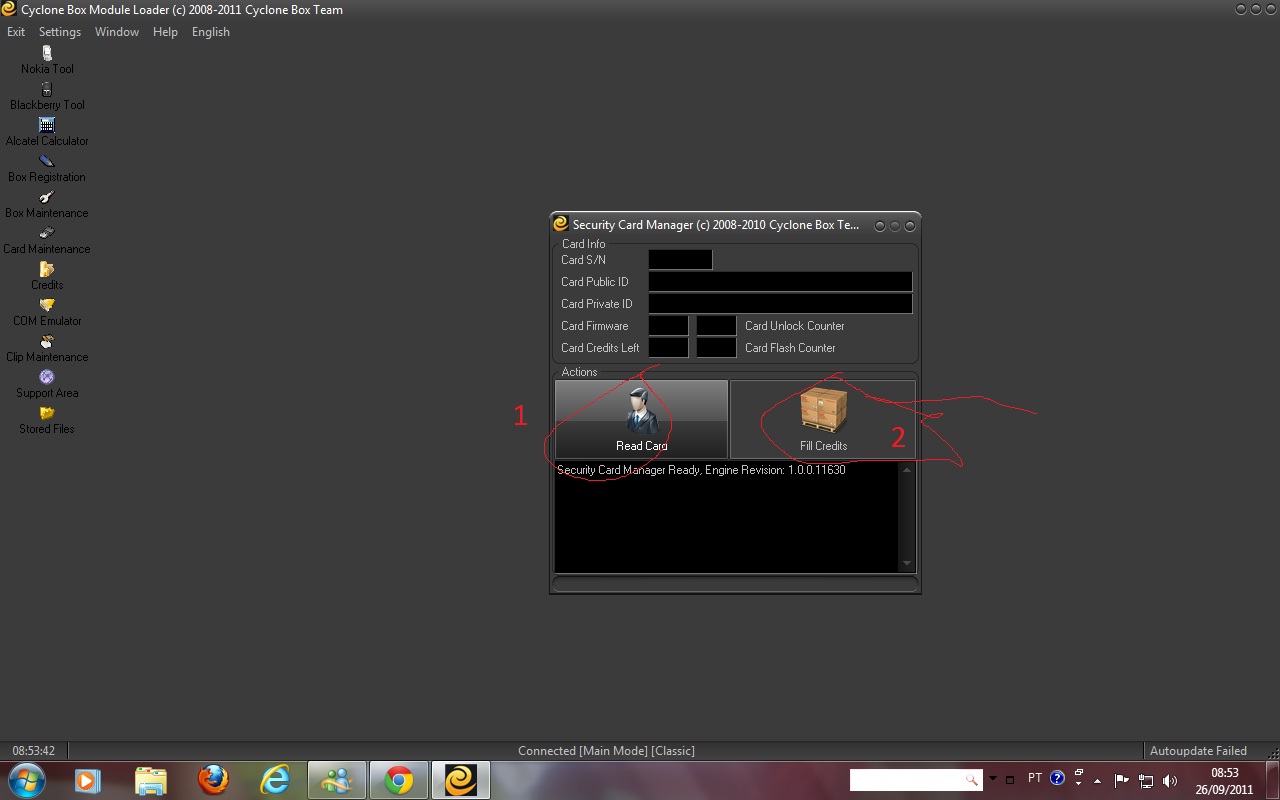Click the log scrollbar up arrow

point(907,470)
